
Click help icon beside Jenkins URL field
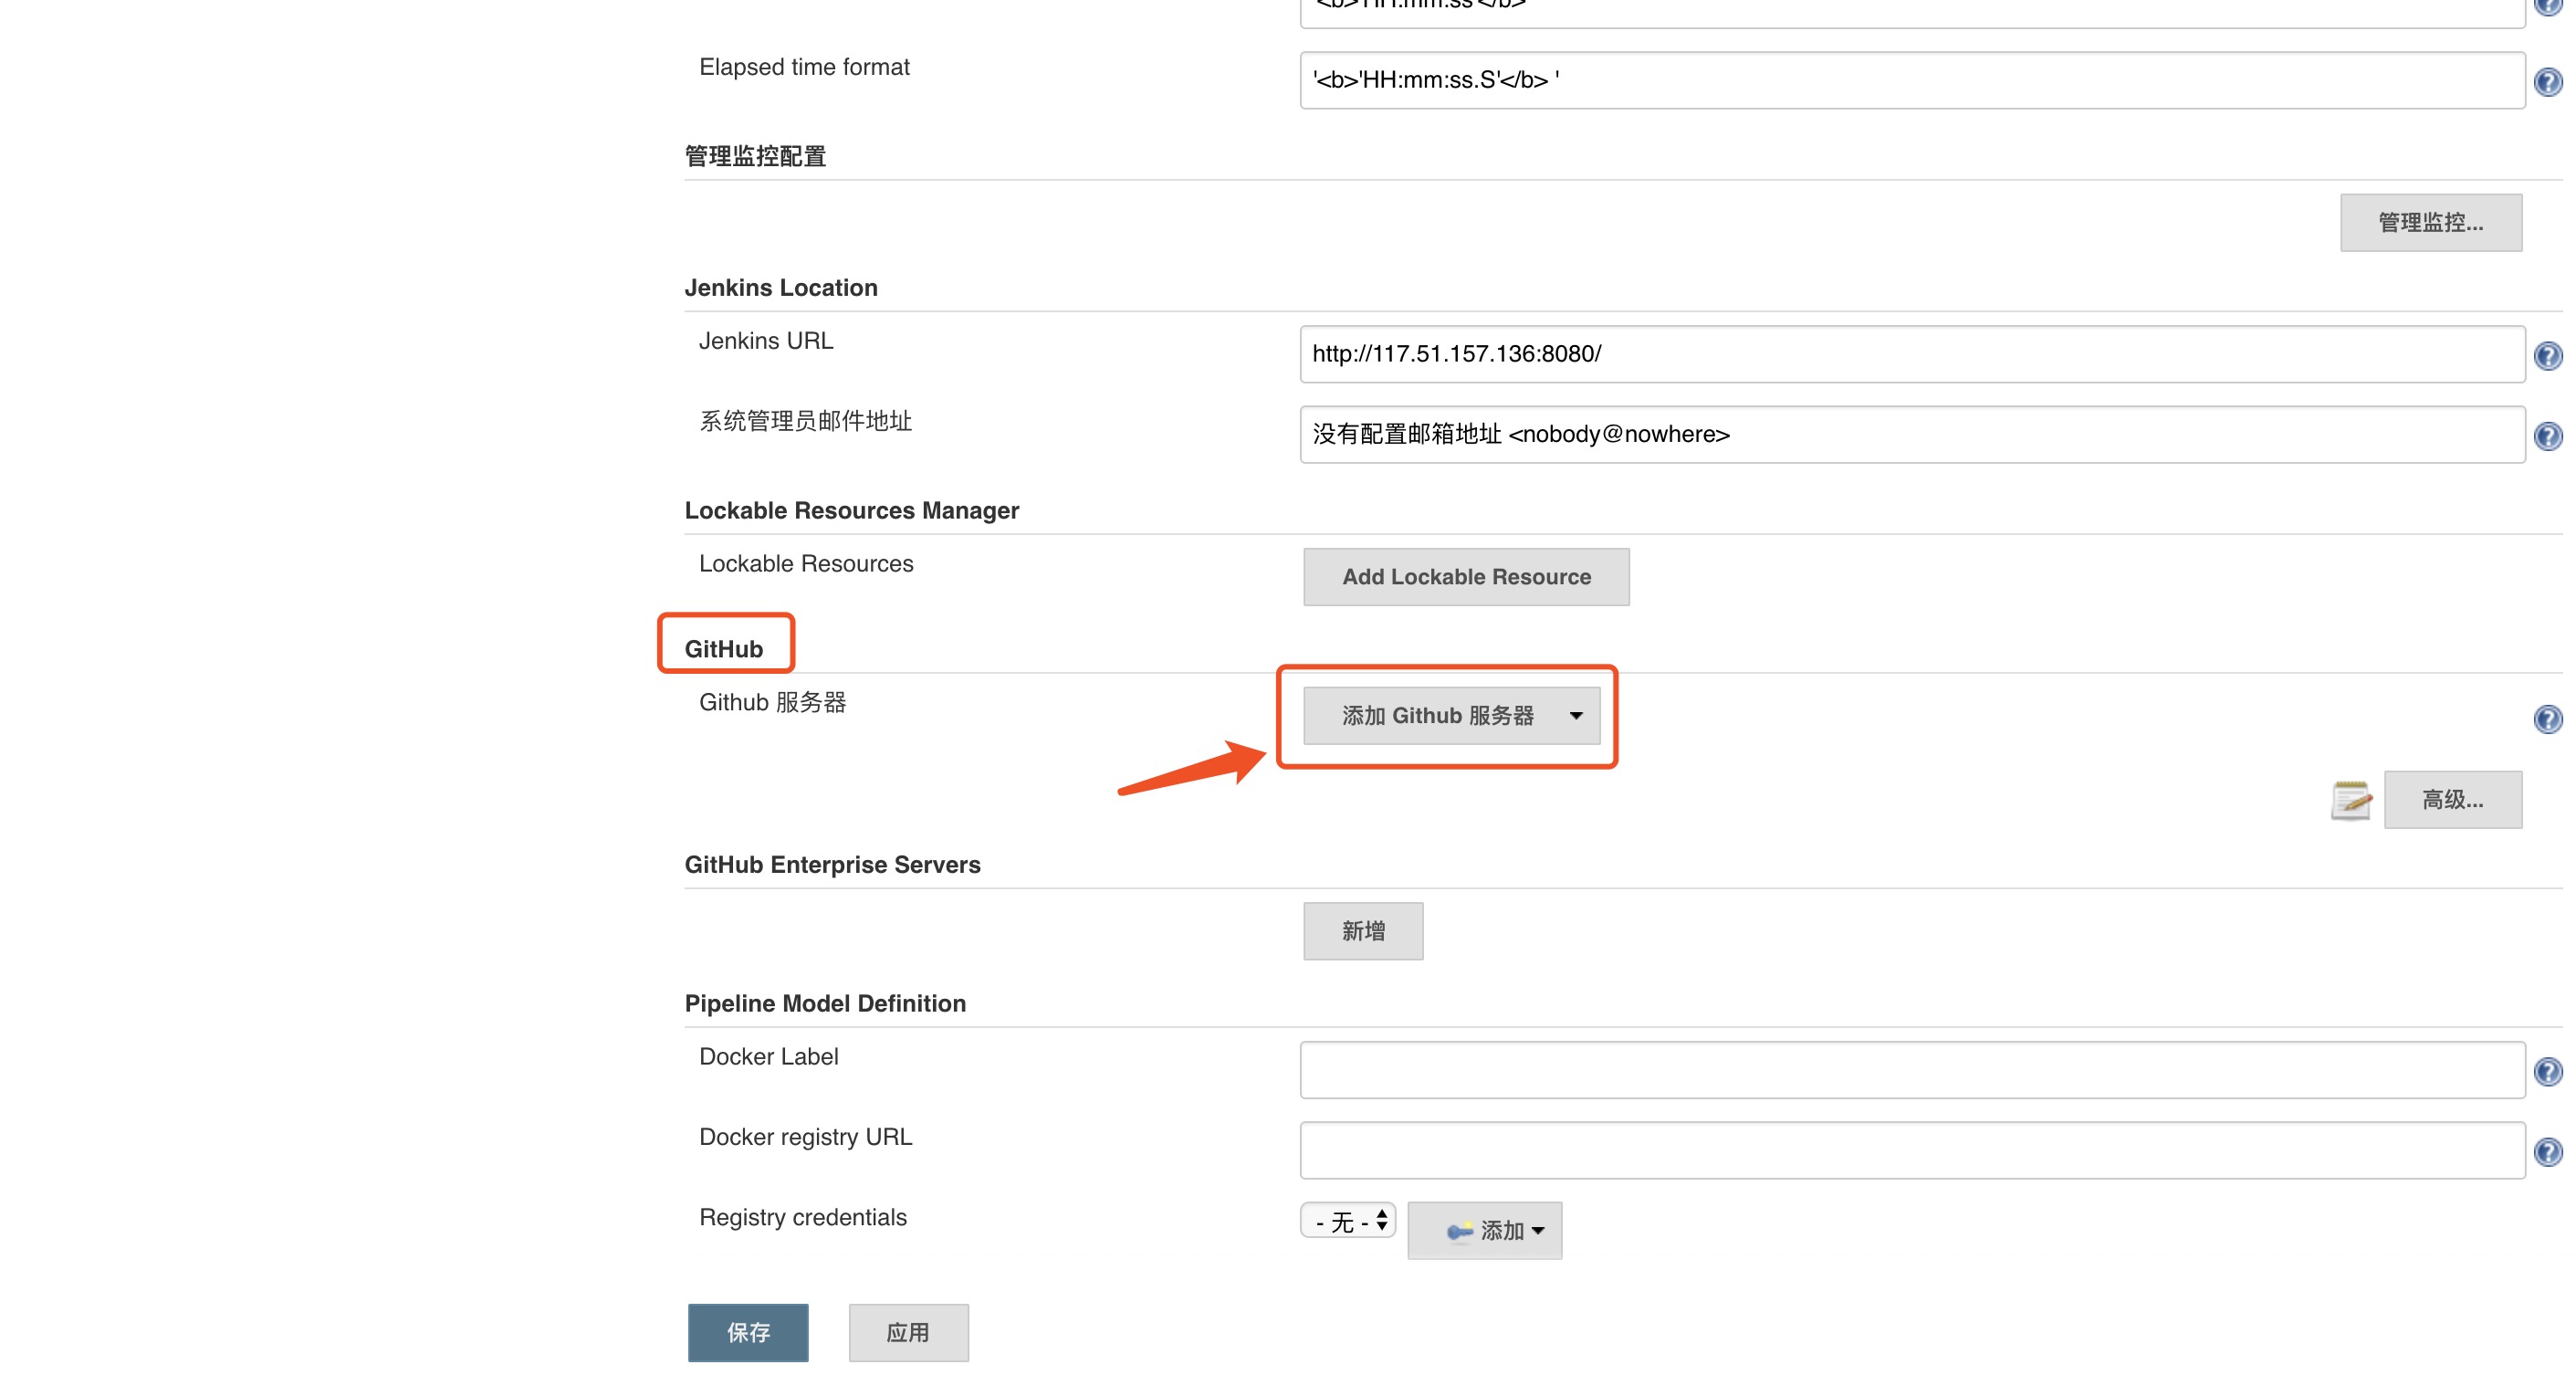pyautogui.click(x=2547, y=356)
